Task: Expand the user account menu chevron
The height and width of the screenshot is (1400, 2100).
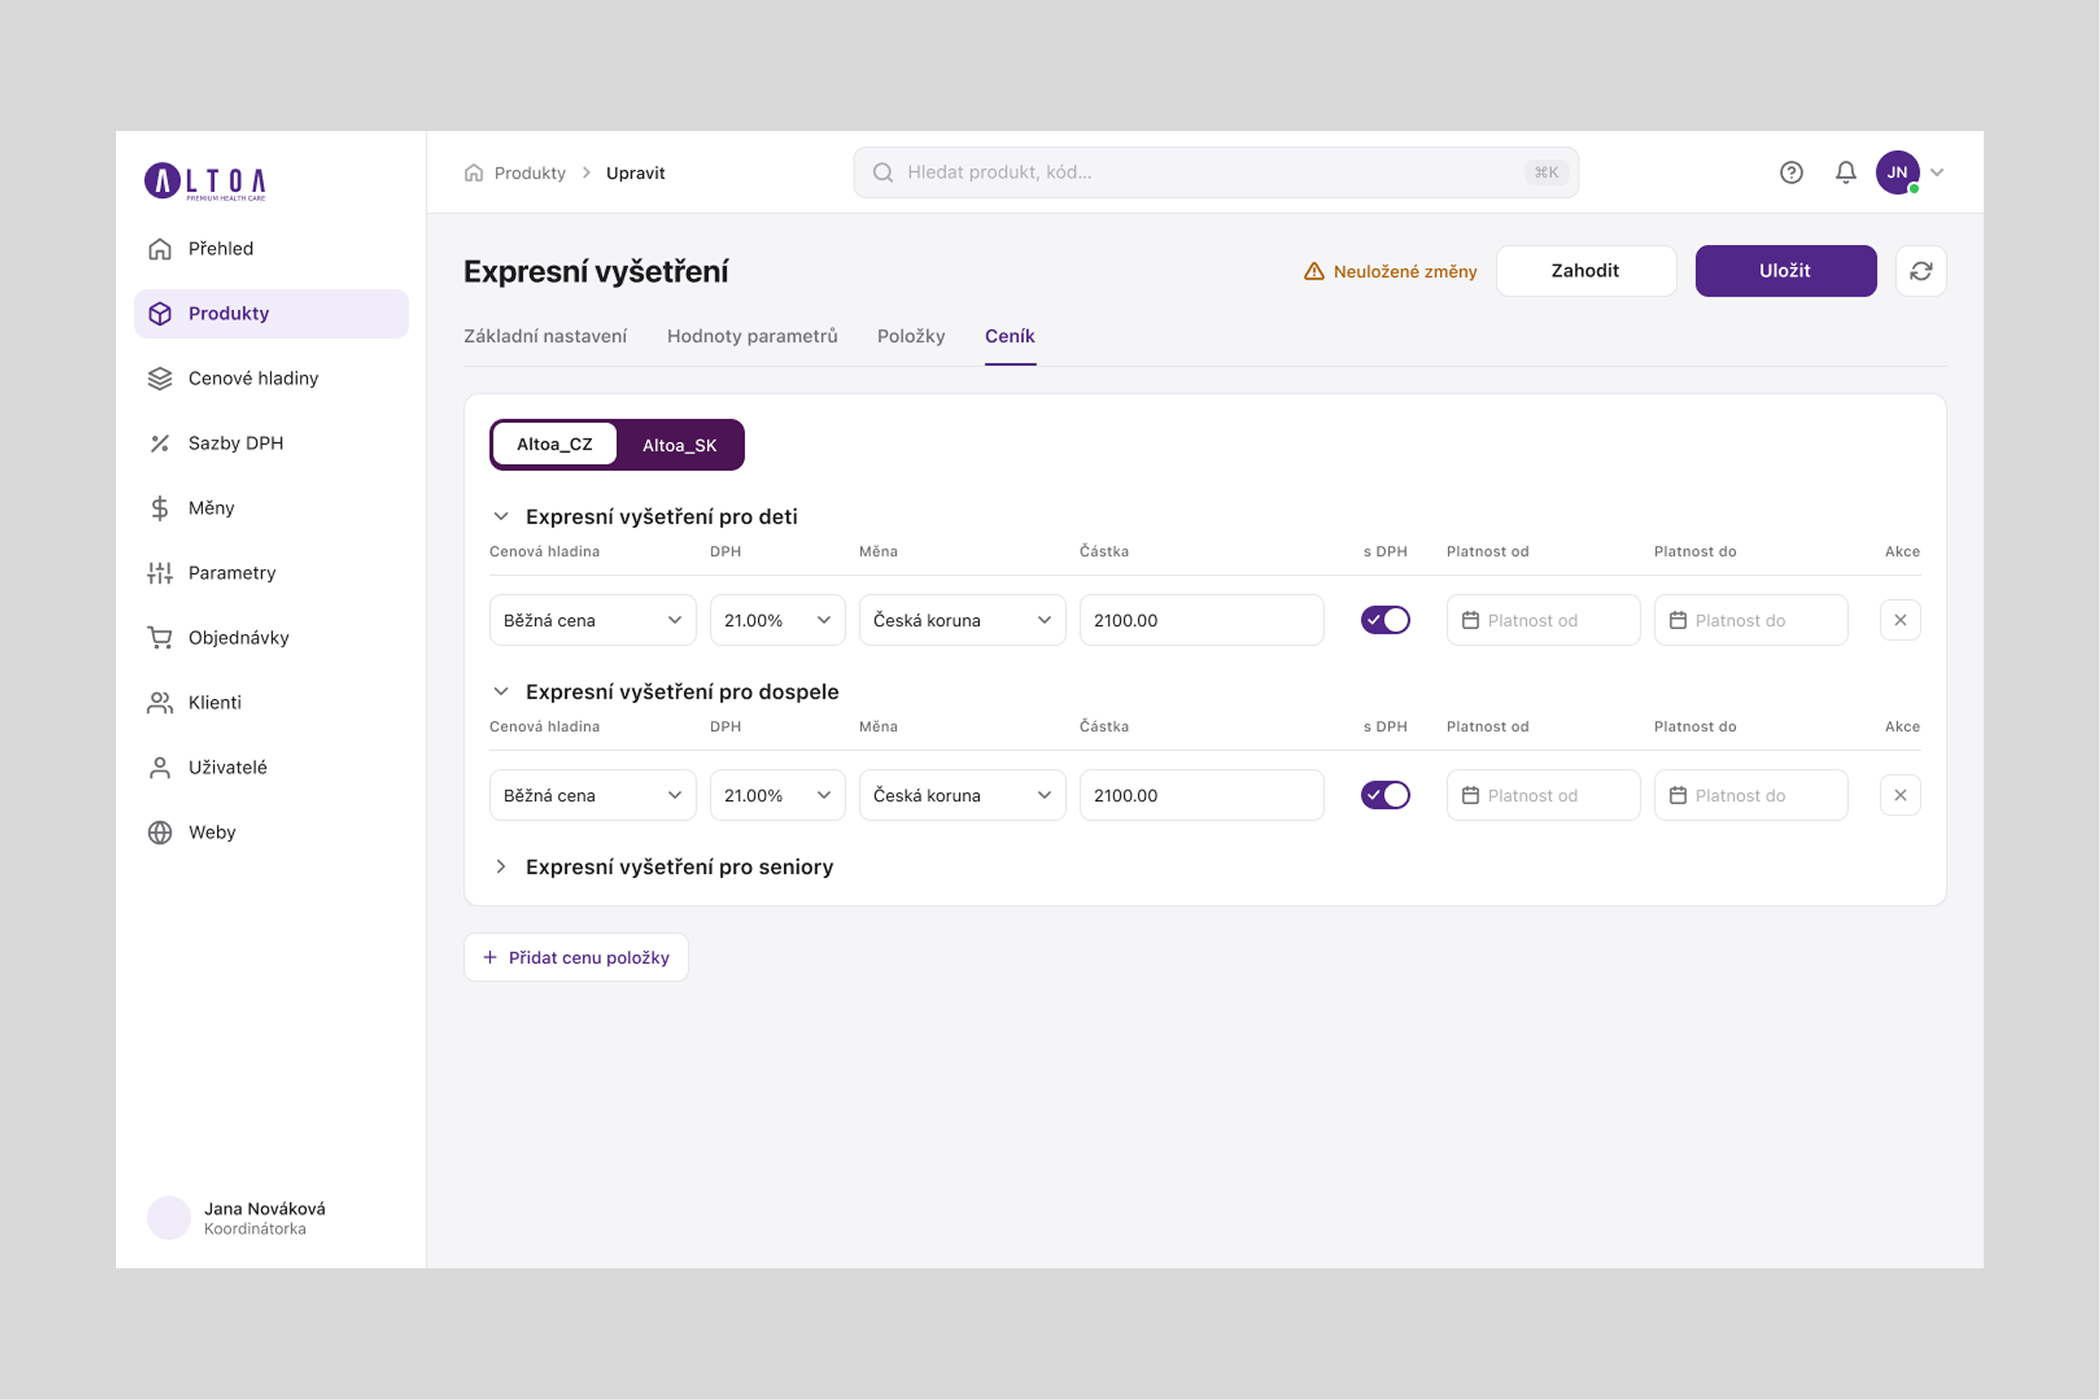Action: tap(1938, 173)
